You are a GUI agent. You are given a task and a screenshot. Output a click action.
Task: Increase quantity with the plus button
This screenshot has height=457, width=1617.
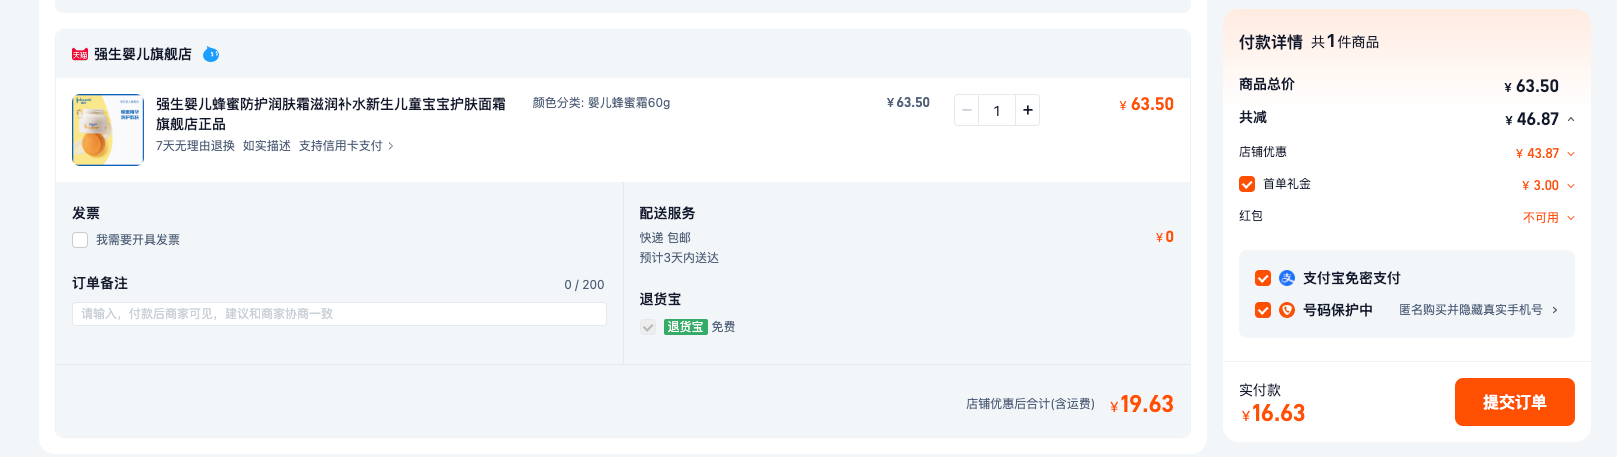(1027, 110)
